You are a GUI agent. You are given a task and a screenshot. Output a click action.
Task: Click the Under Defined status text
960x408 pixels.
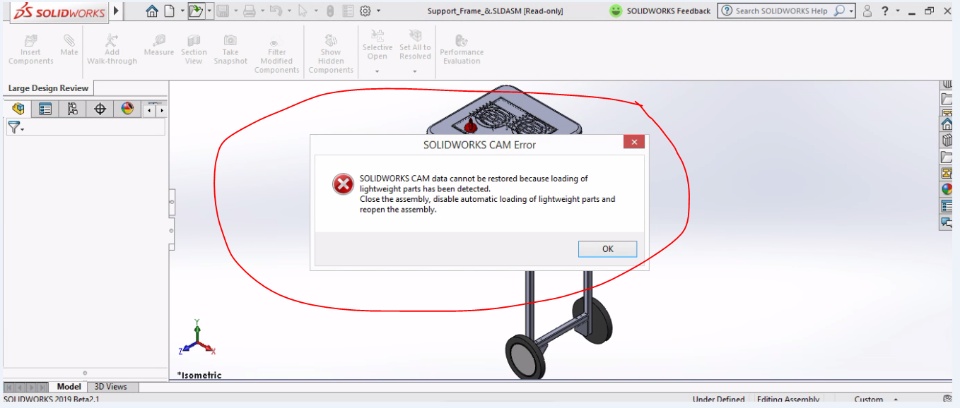click(x=718, y=400)
